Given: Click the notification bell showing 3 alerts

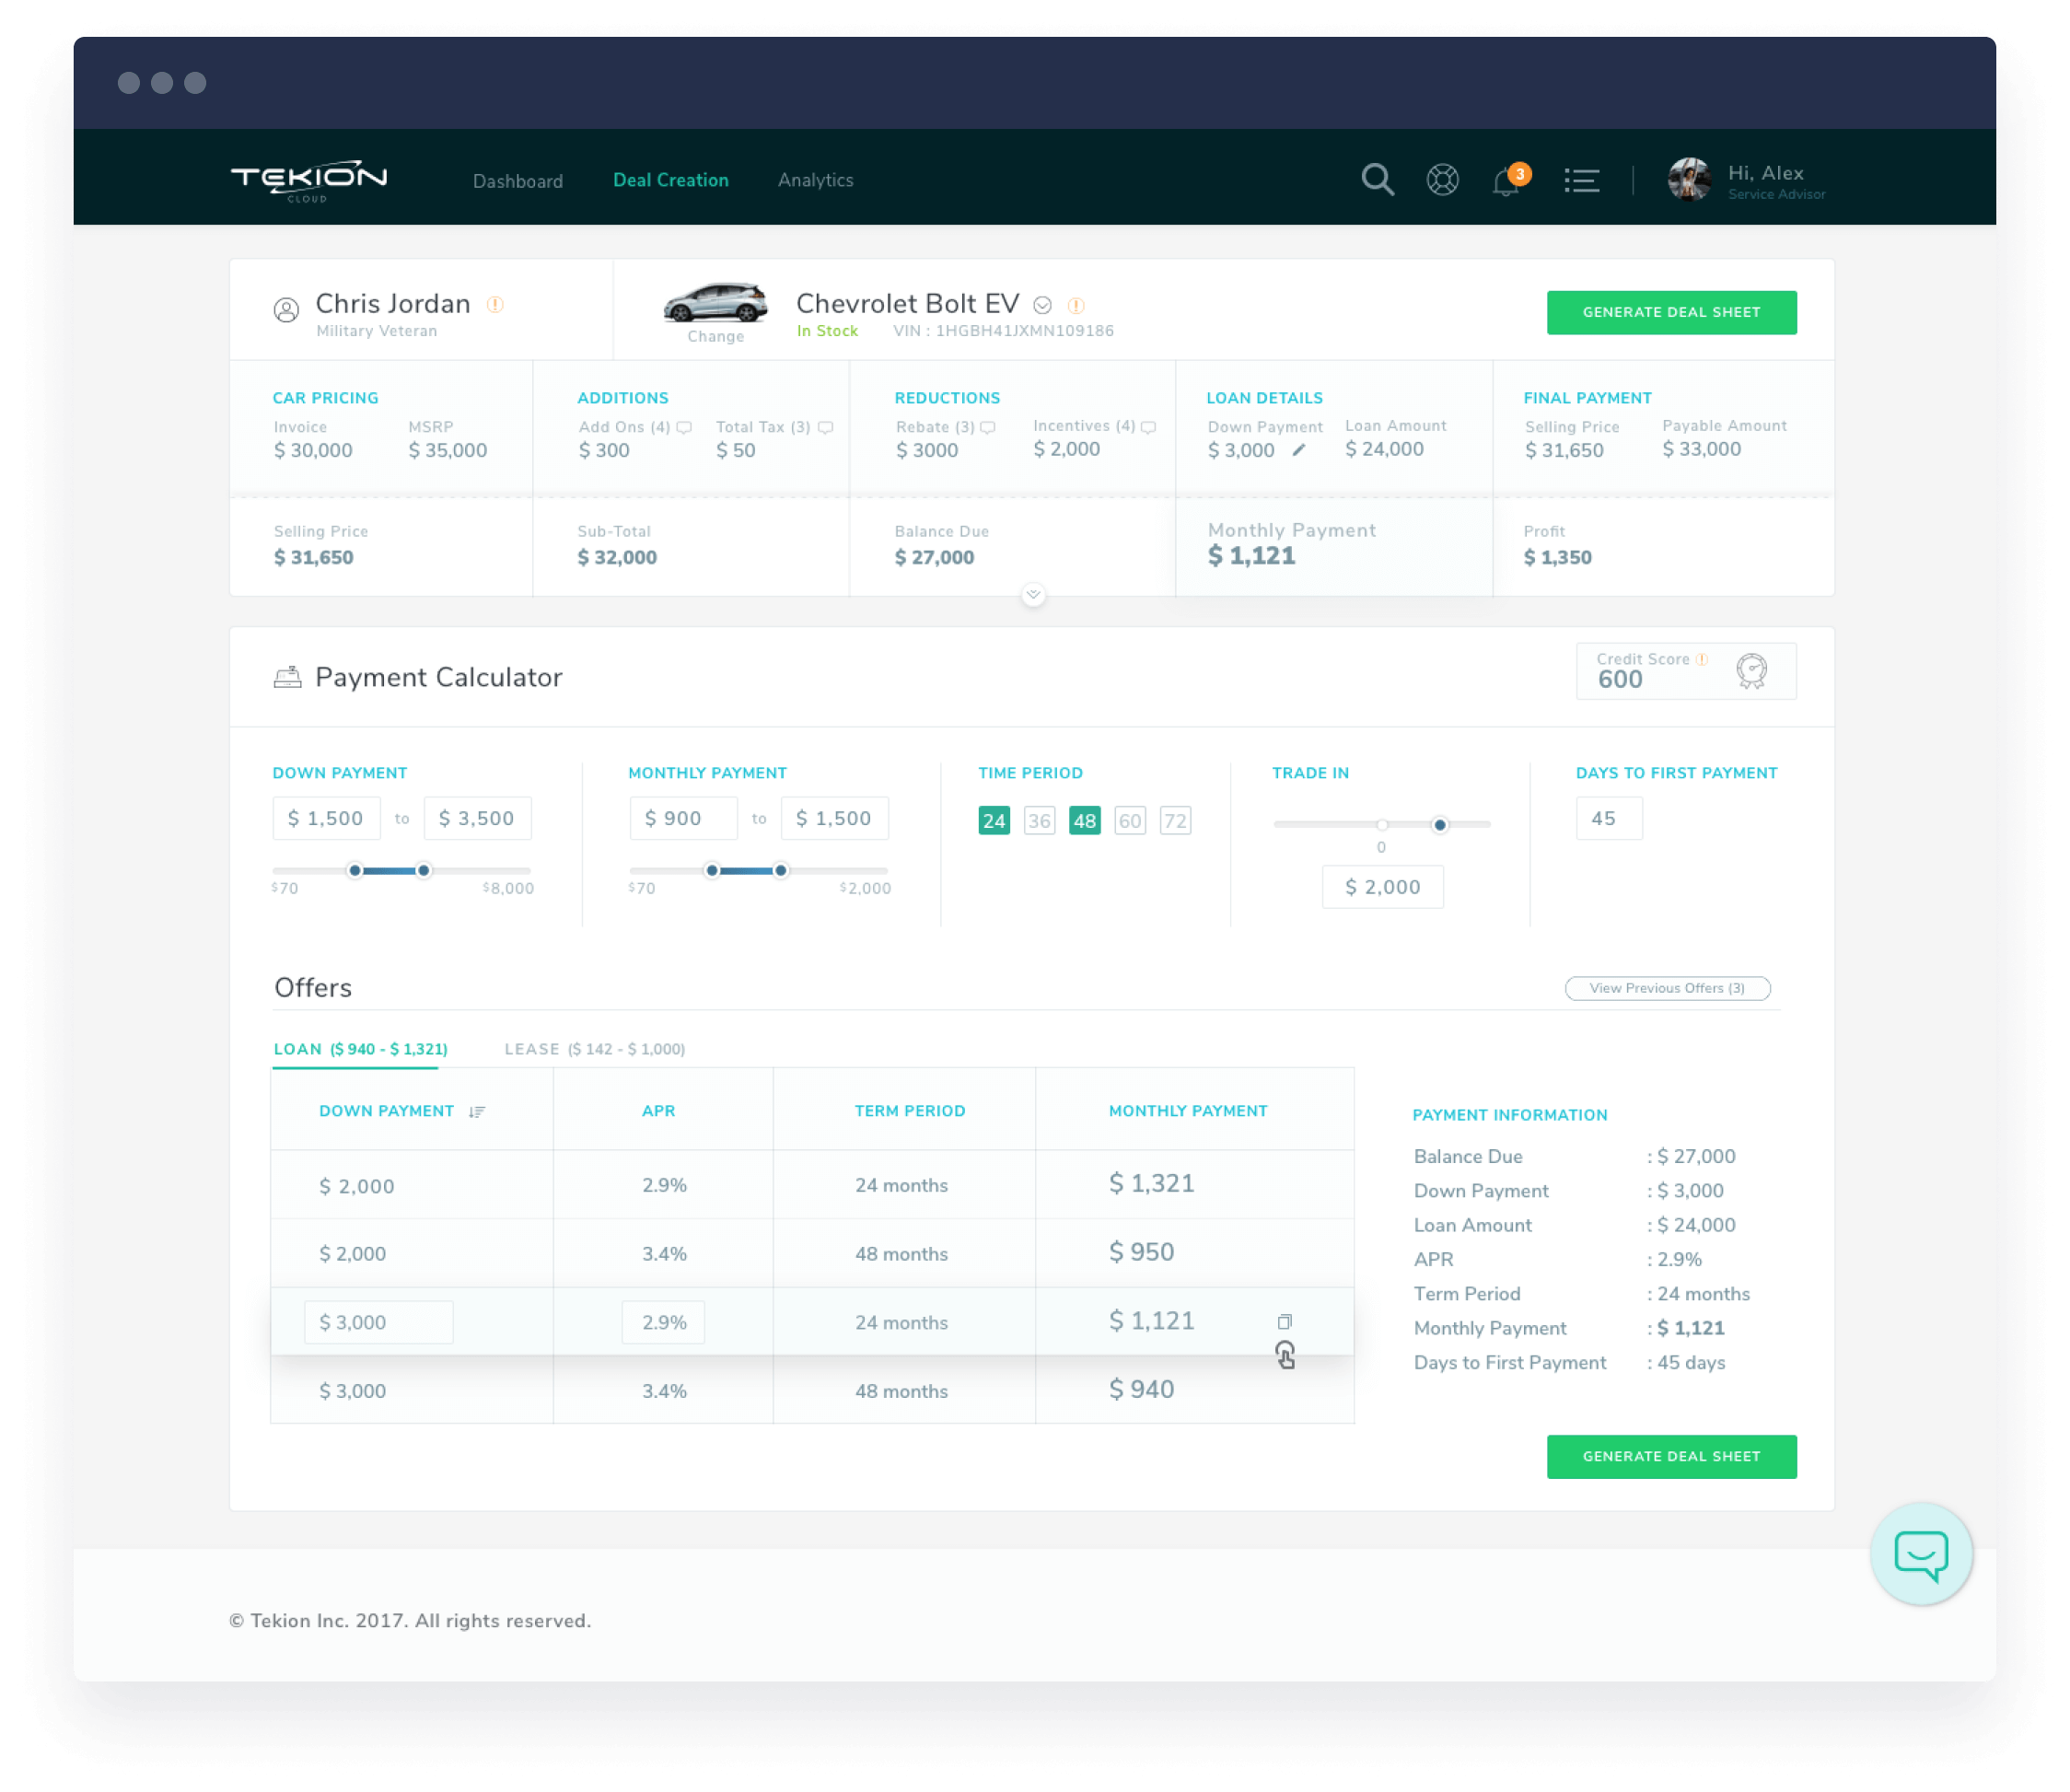Looking at the screenshot, I should (1505, 181).
